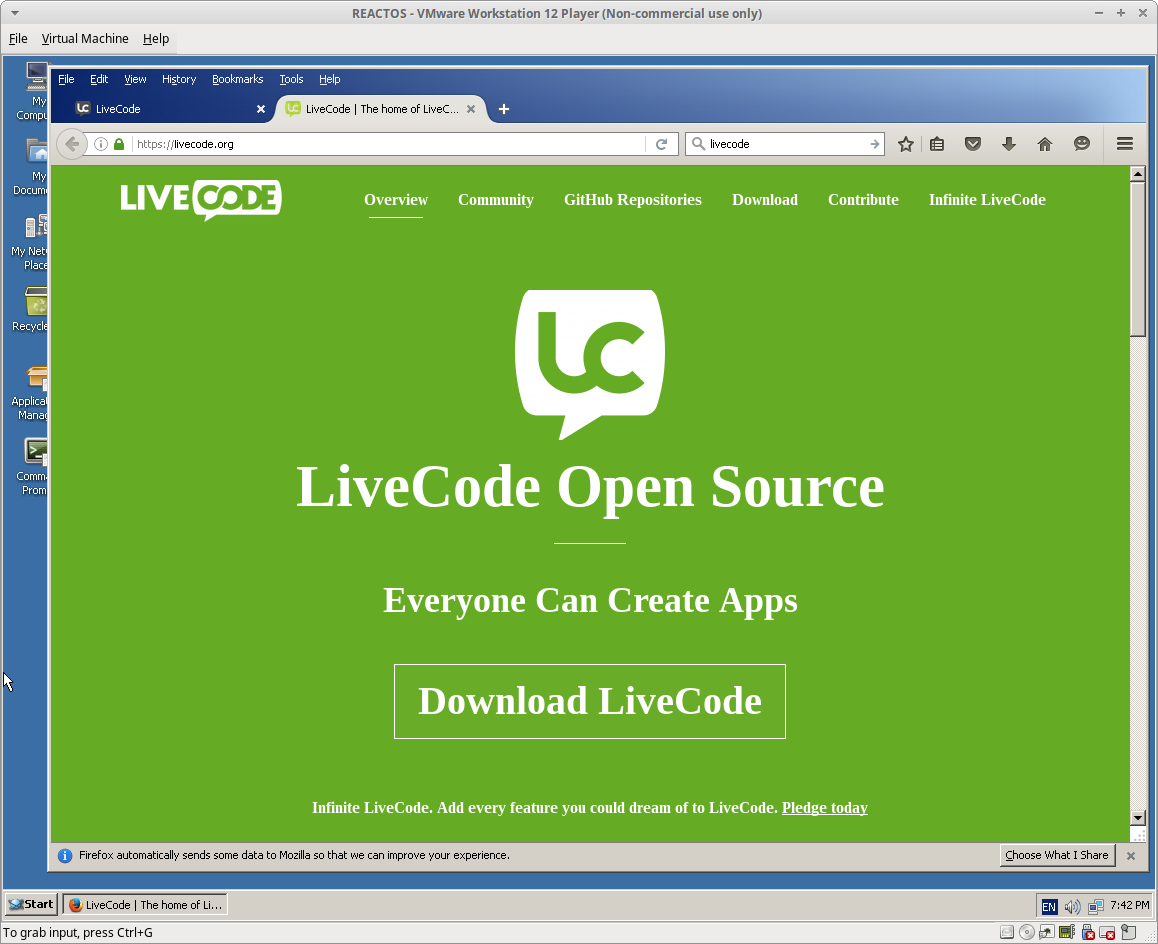
Task: Click the site information icon in address bar
Action: (x=101, y=144)
